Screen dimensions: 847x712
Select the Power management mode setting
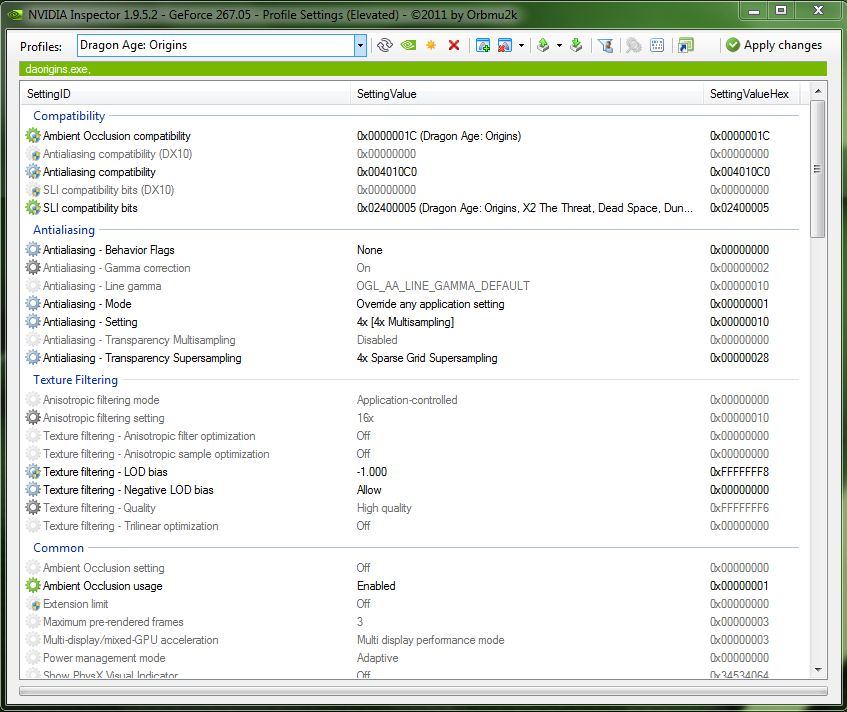pos(104,658)
